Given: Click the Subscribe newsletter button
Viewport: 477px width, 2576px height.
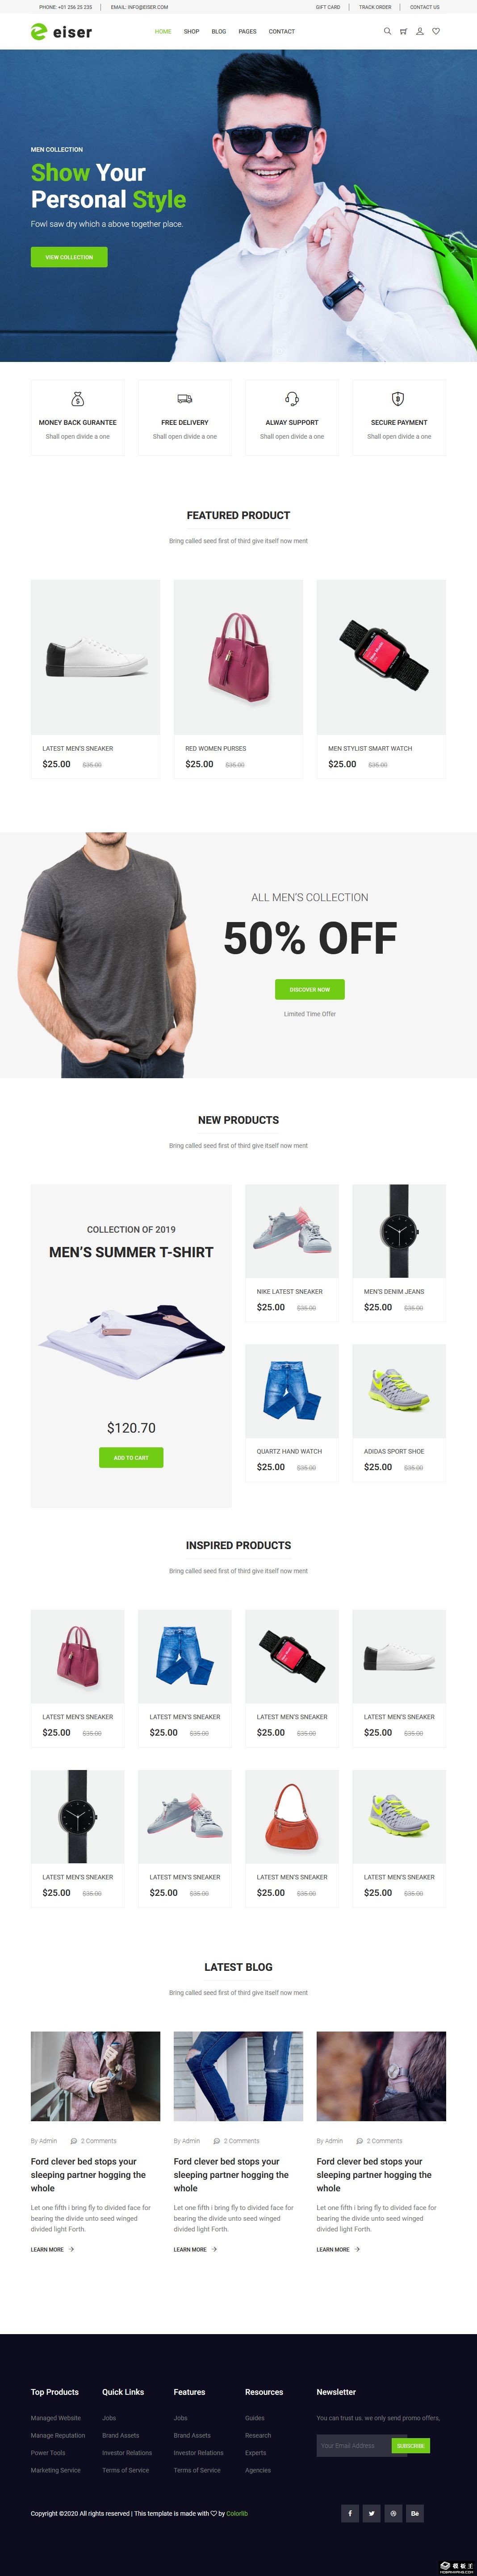Looking at the screenshot, I should [411, 2445].
